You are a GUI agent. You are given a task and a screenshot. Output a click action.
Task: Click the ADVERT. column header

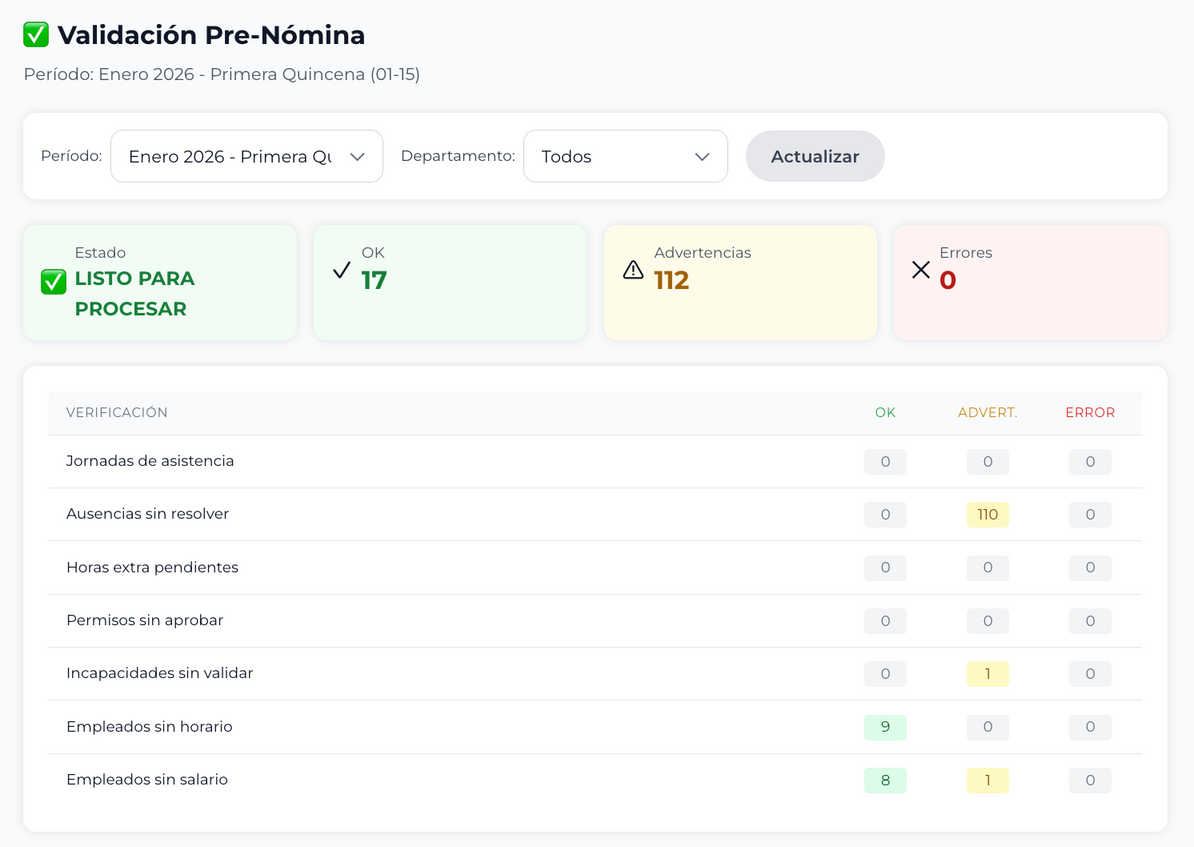pos(987,412)
